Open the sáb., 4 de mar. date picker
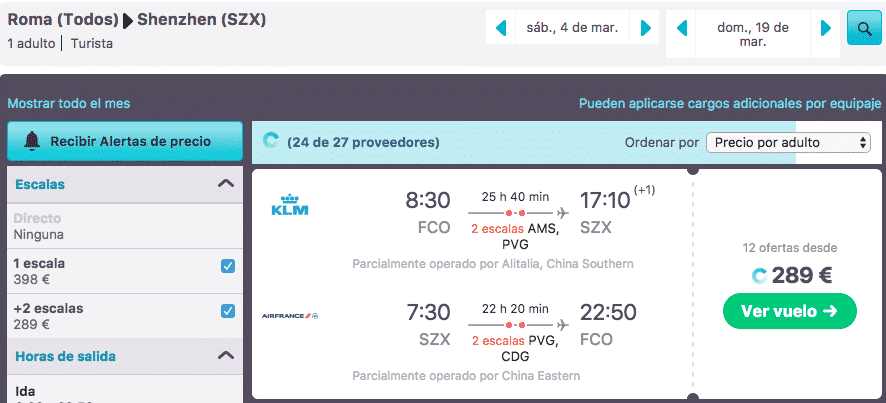 (572, 27)
